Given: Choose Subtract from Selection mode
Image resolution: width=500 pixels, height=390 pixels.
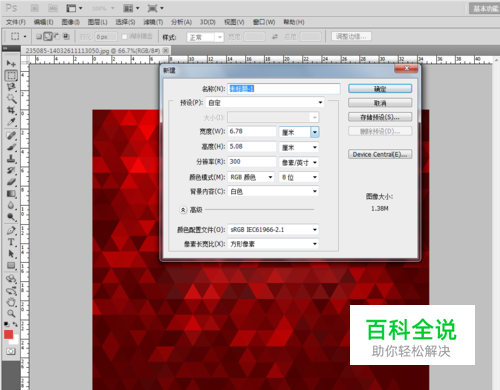Looking at the screenshot, I should click(57, 36).
